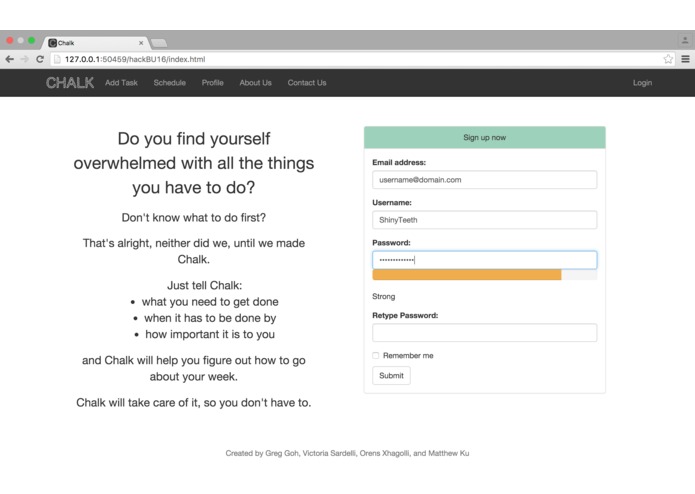Click into the Password field
The image size is (695, 494).
[x=484, y=260]
